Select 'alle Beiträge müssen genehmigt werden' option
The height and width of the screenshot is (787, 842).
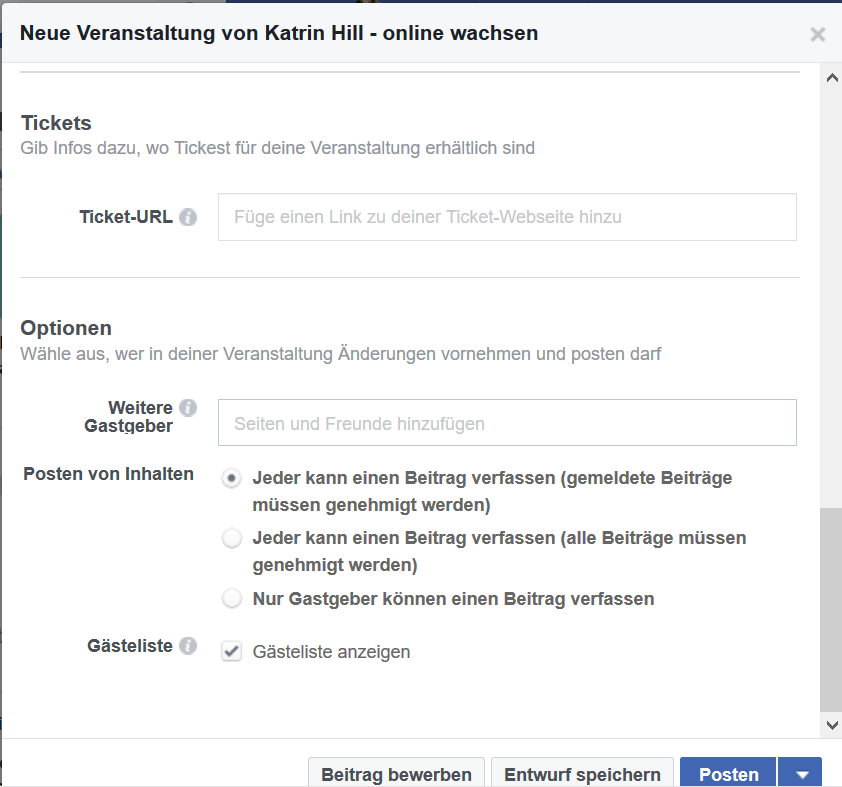(x=231, y=538)
